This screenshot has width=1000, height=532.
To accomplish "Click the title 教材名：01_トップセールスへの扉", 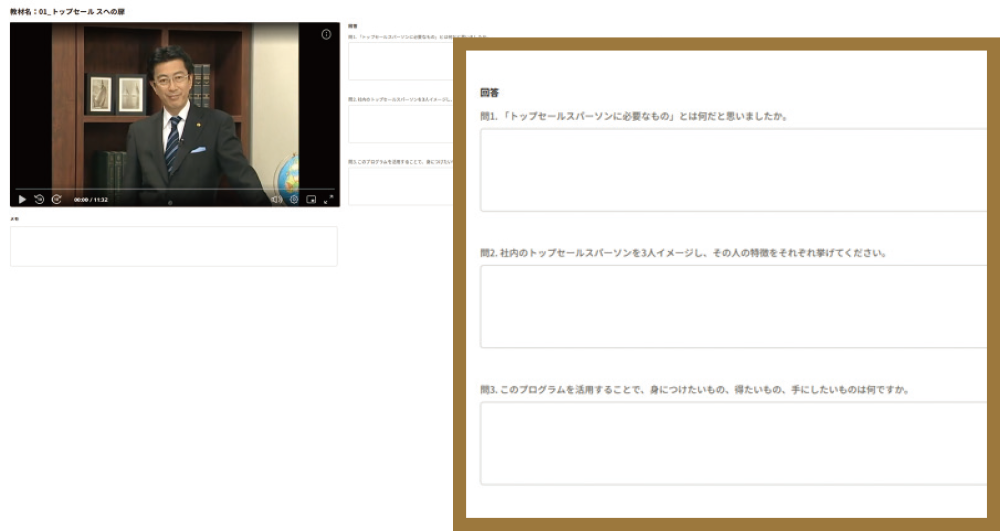I will 68,12.
